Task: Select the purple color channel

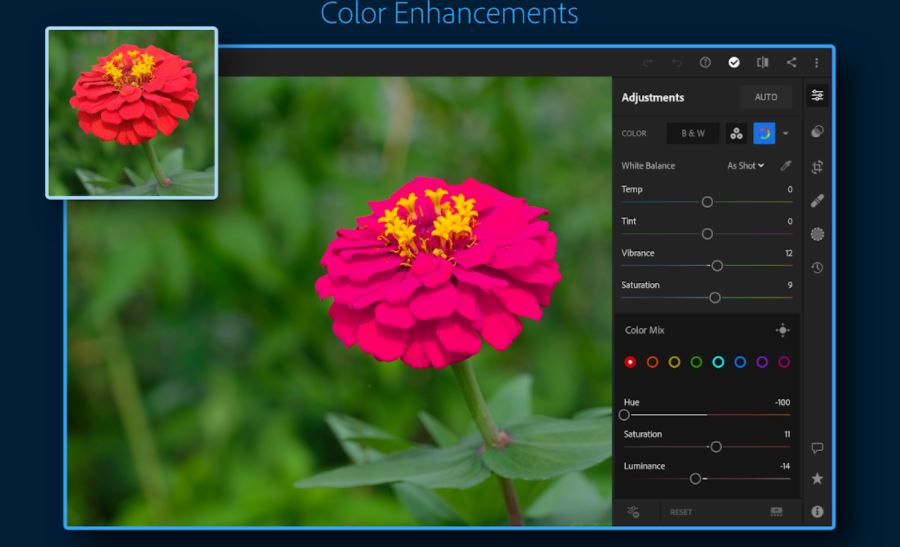Action: coord(762,362)
